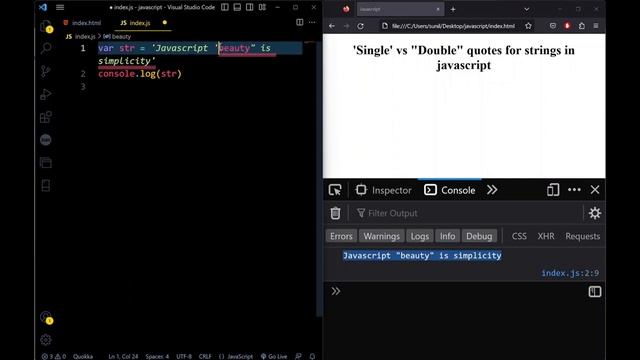Image resolution: width=640 pixels, height=360 pixels.
Task: Click Quokka in the status bar
Action: pos(83,356)
